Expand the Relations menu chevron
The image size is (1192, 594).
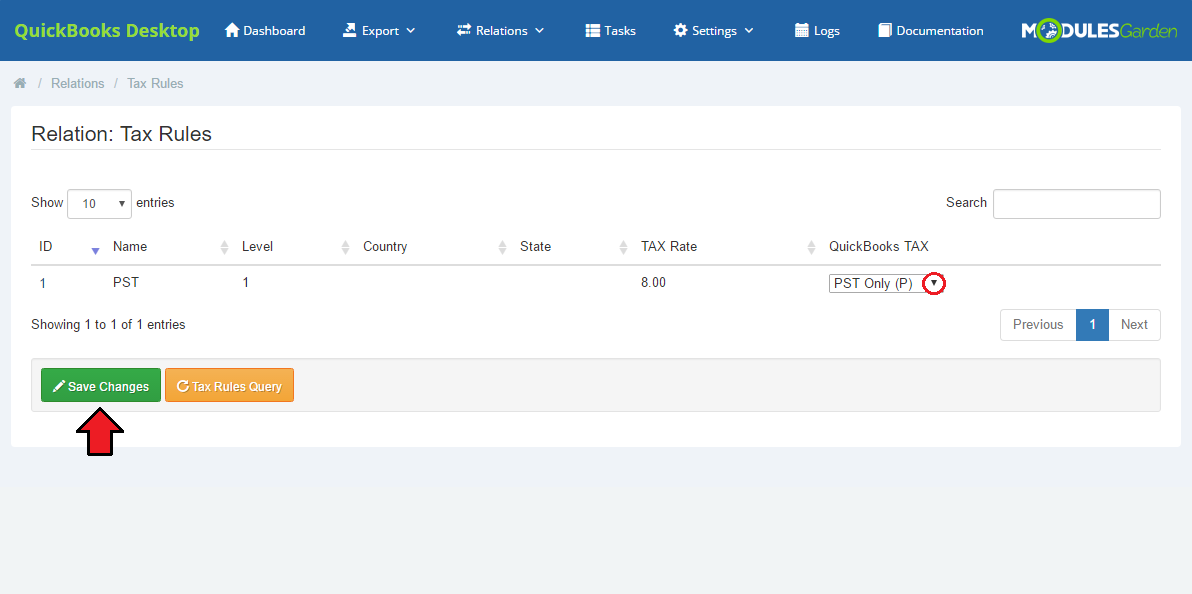coord(540,31)
